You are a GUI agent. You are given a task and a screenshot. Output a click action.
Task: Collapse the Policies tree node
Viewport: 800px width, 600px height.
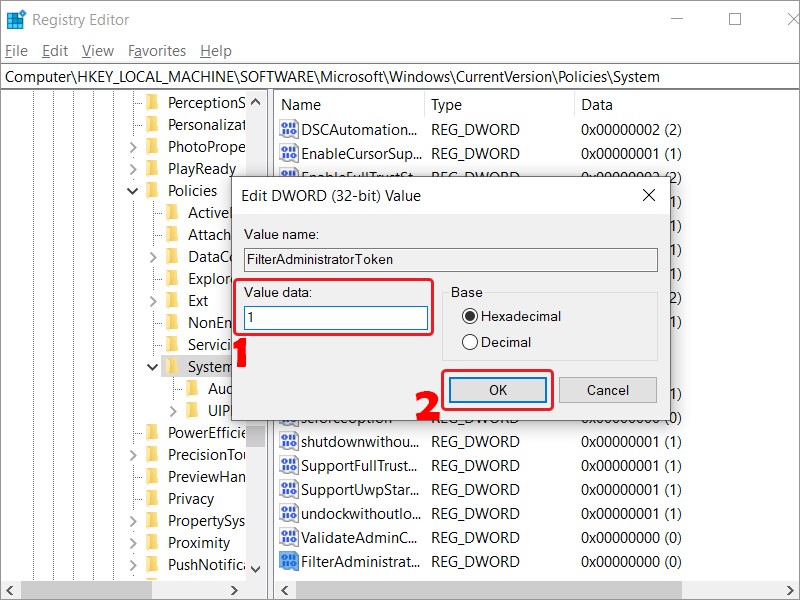133,191
